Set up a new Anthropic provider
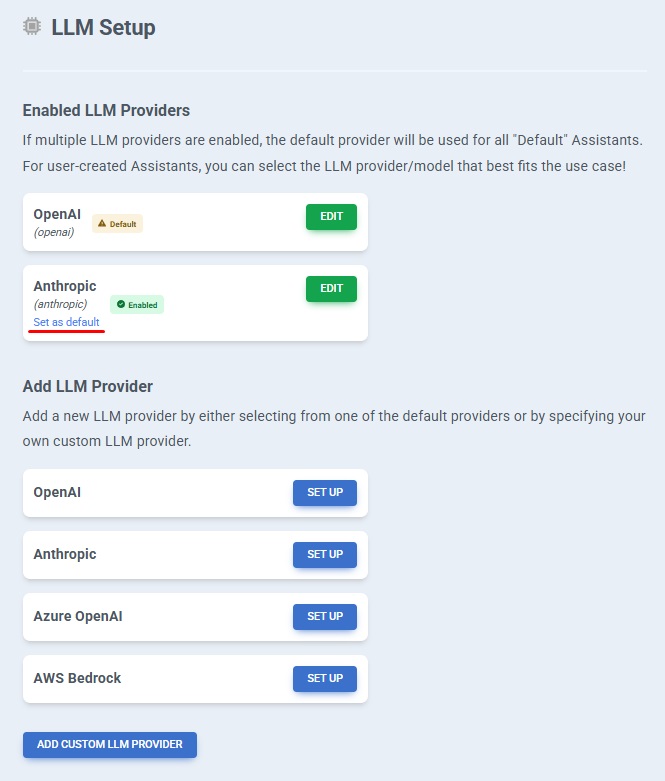Image resolution: width=665 pixels, height=781 pixels. 325,555
